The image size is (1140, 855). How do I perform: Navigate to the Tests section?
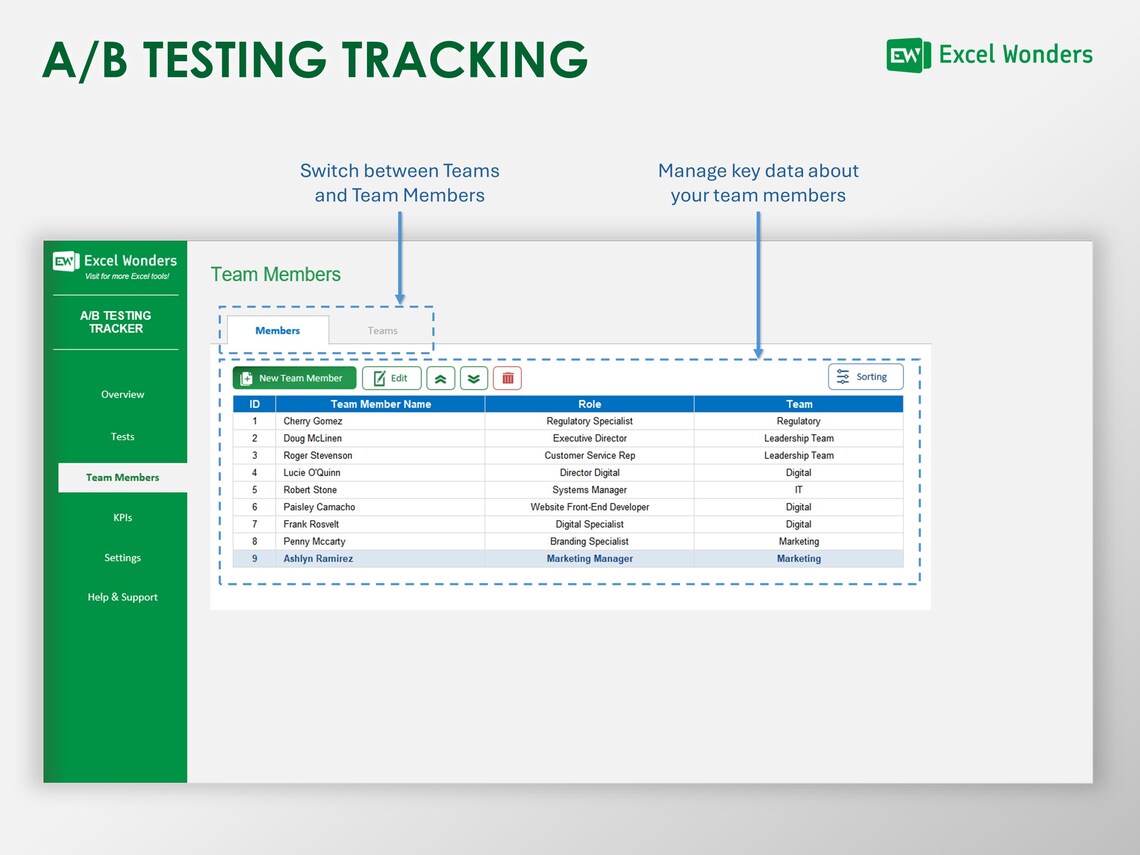122,436
